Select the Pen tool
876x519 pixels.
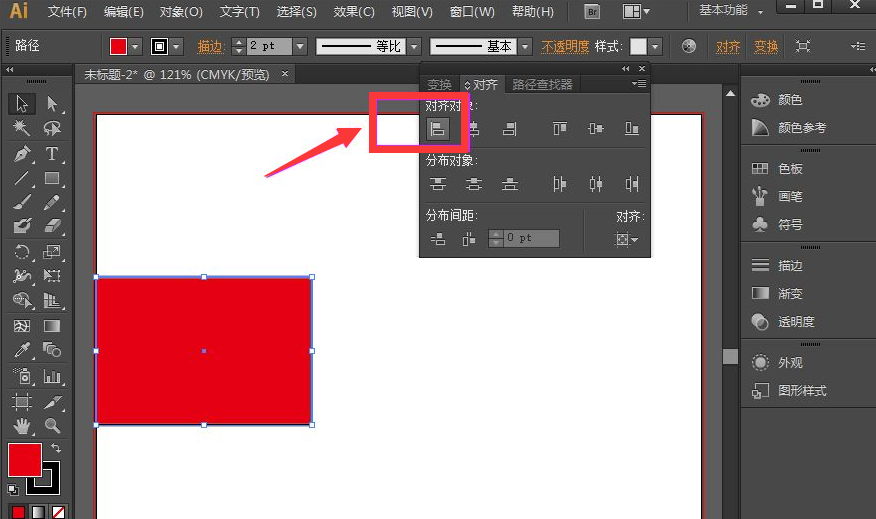click(x=22, y=154)
